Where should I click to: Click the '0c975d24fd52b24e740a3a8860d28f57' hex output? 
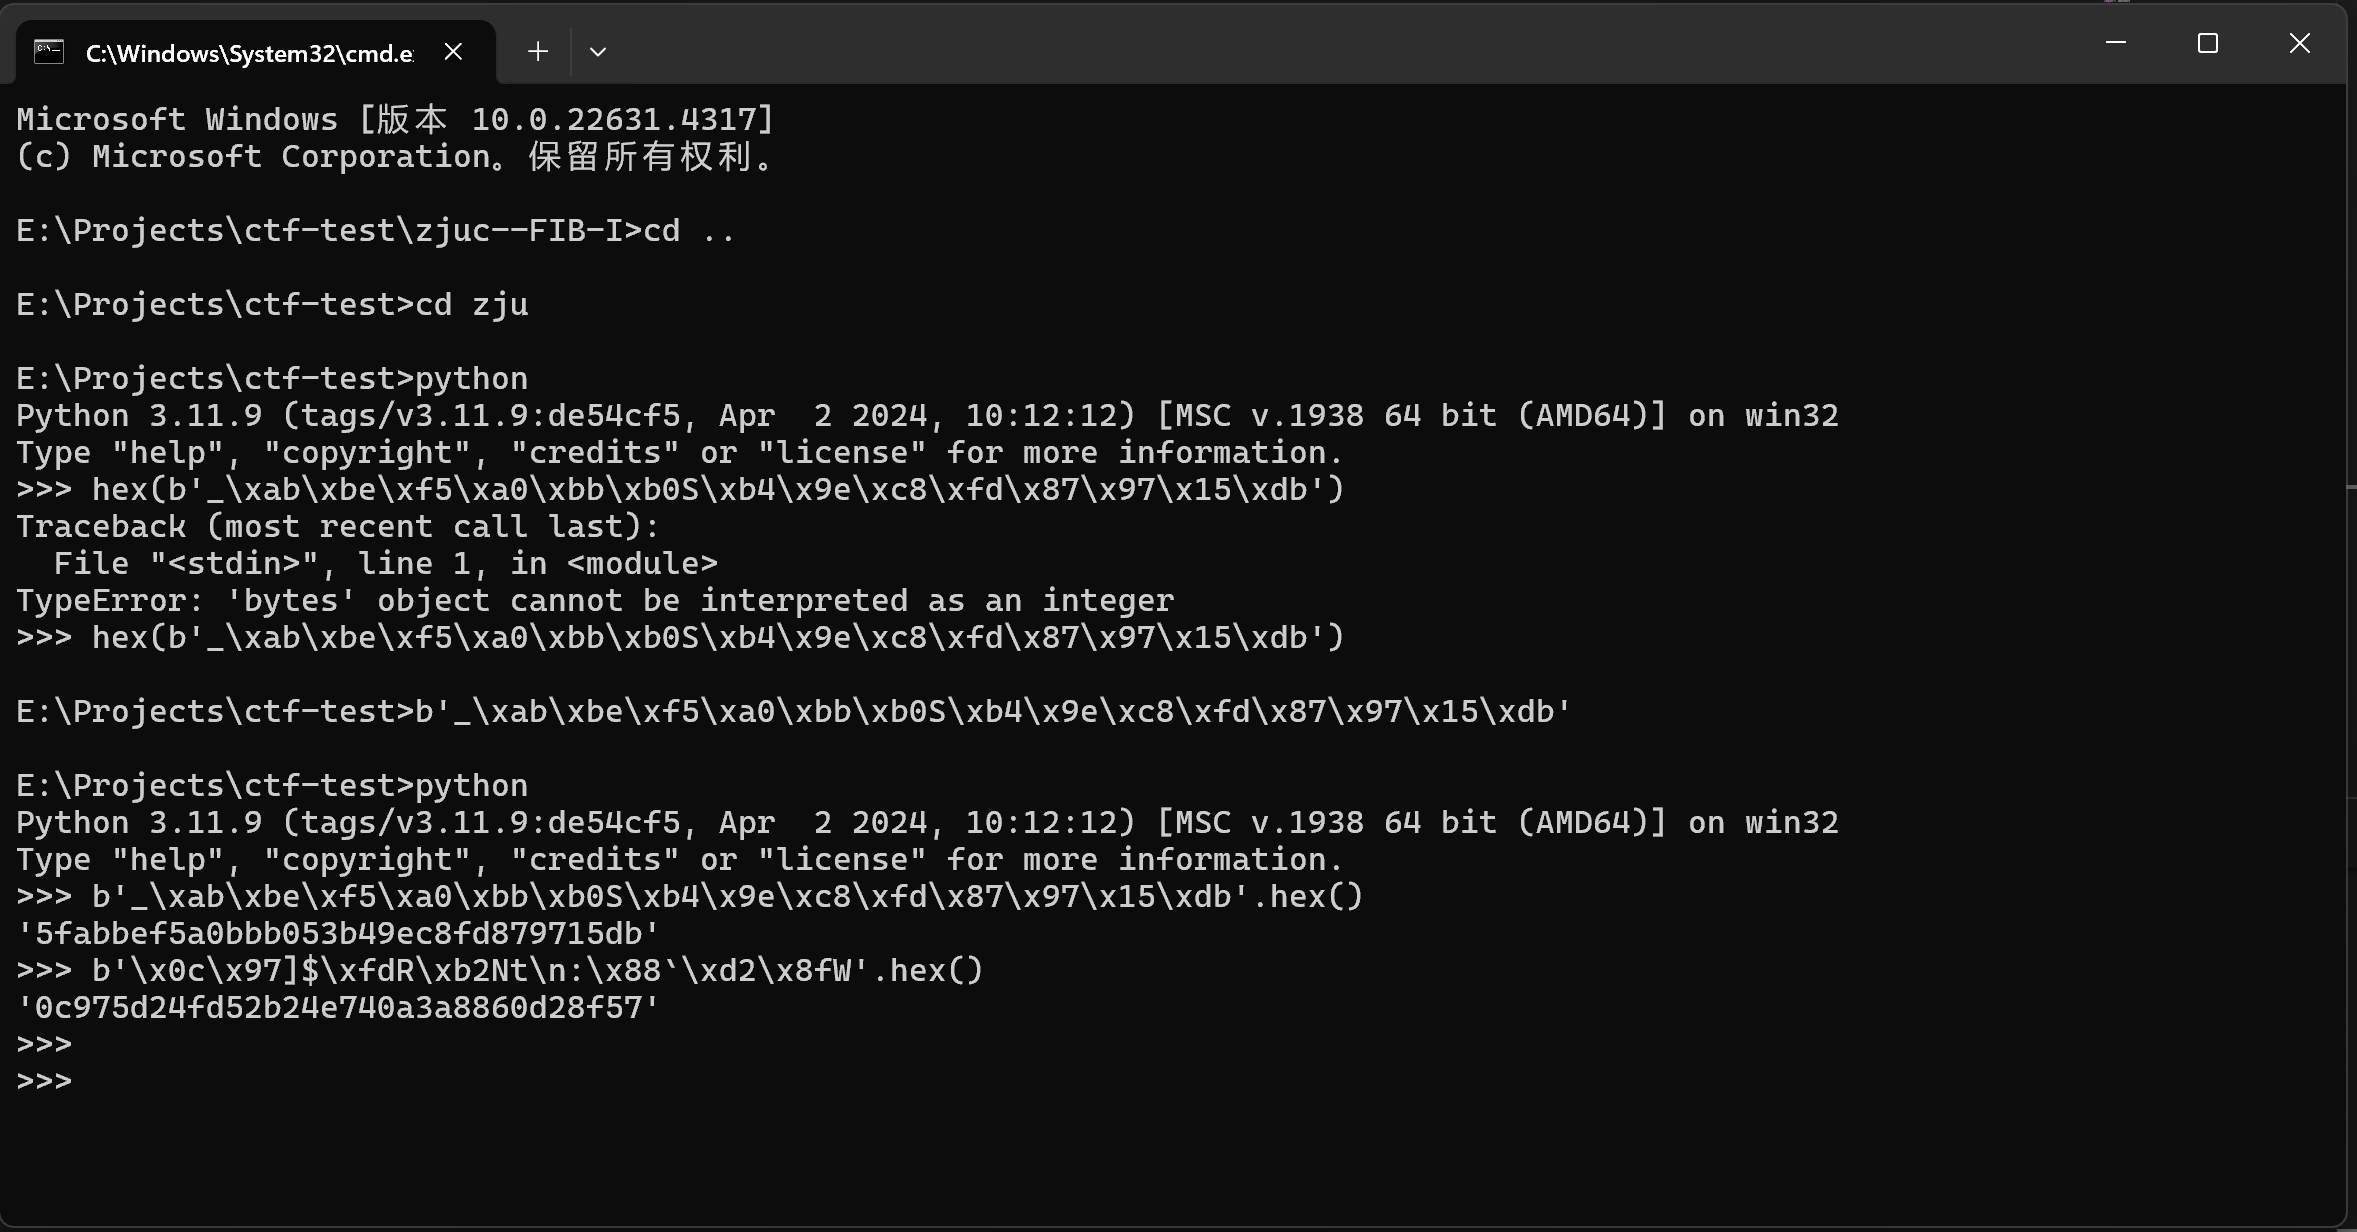338,1008
